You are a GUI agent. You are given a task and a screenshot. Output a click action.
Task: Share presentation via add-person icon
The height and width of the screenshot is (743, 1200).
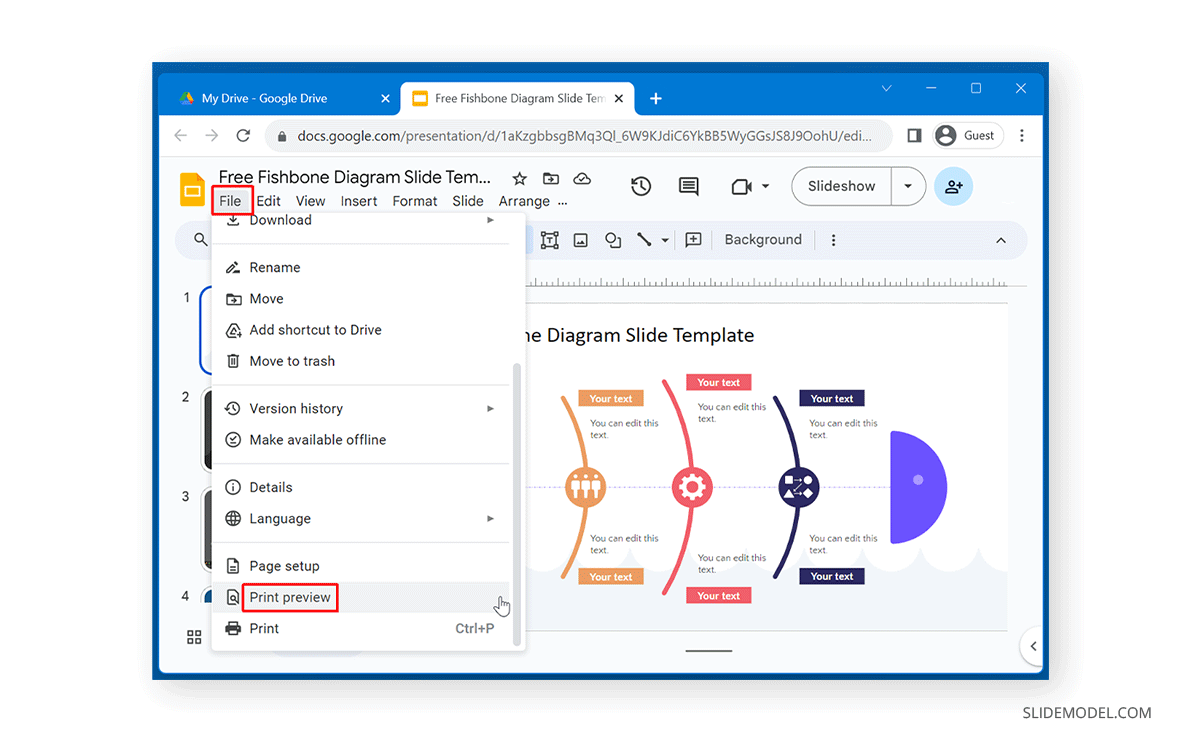tap(953, 186)
